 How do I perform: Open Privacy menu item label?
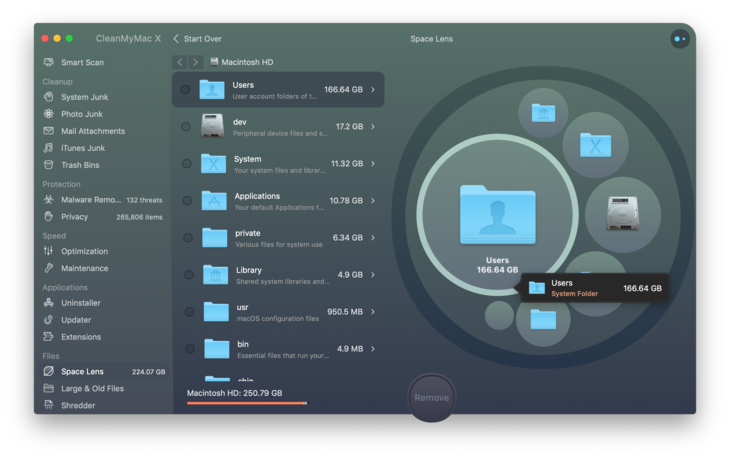(x=74, y=217)
